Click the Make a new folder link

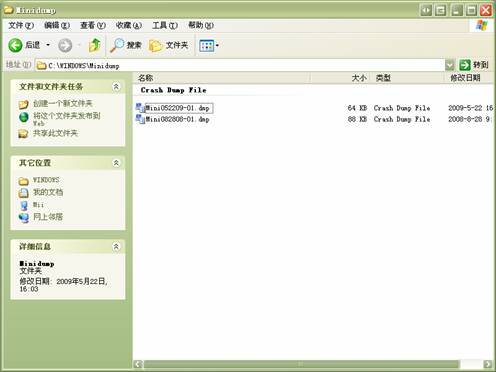[x=63, y=104]
